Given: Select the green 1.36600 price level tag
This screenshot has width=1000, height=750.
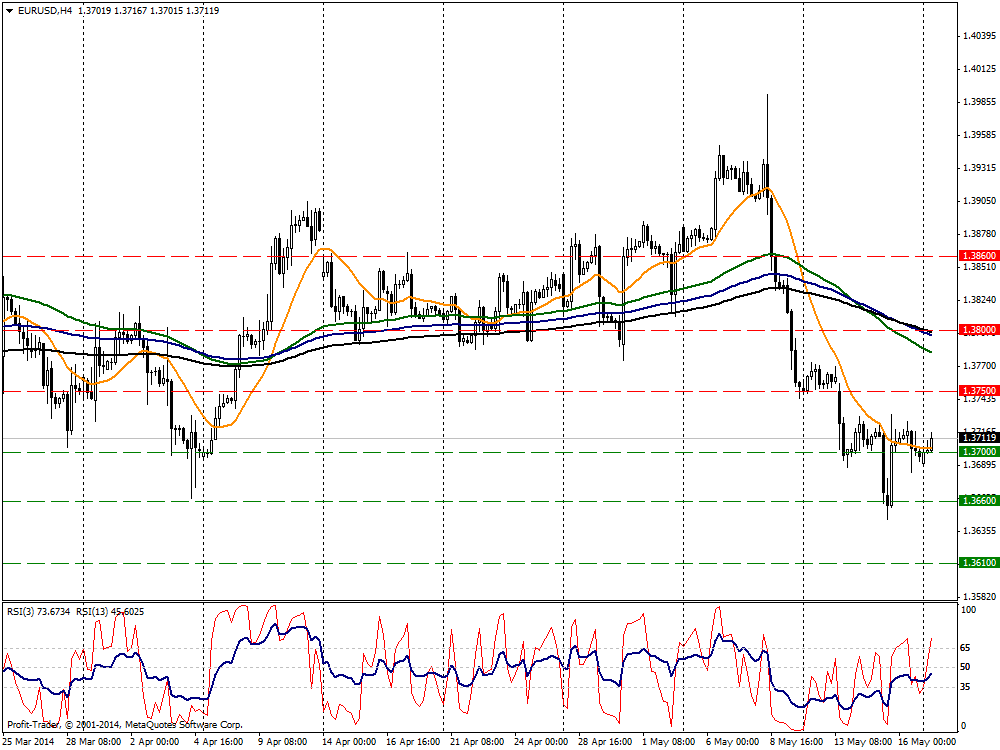Looking at the screenshot, I should coord(977,500).
